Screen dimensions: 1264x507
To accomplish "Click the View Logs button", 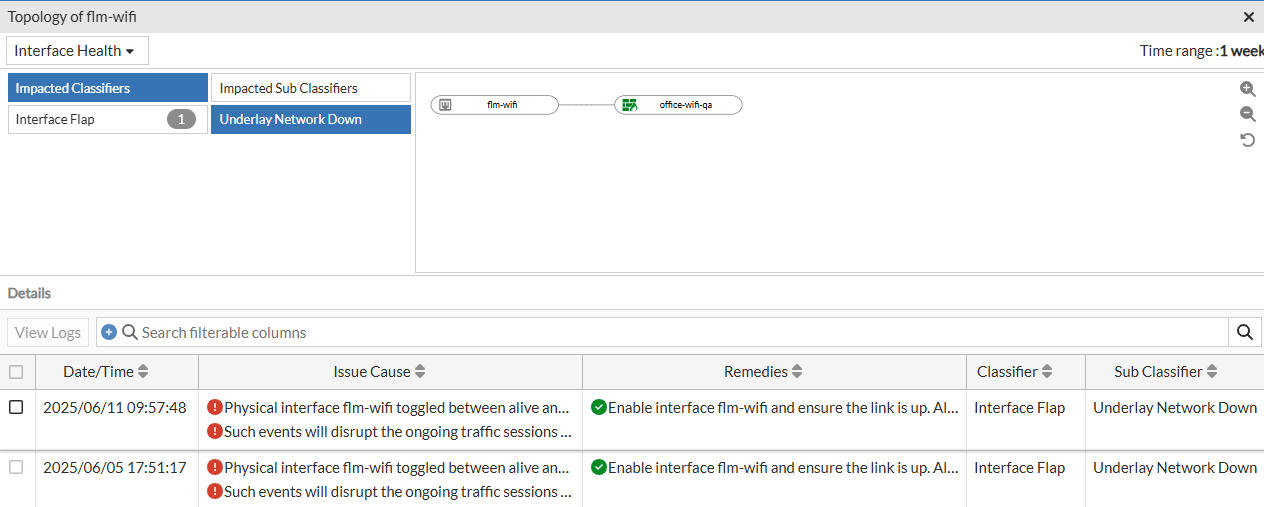I will coord(47,332).
